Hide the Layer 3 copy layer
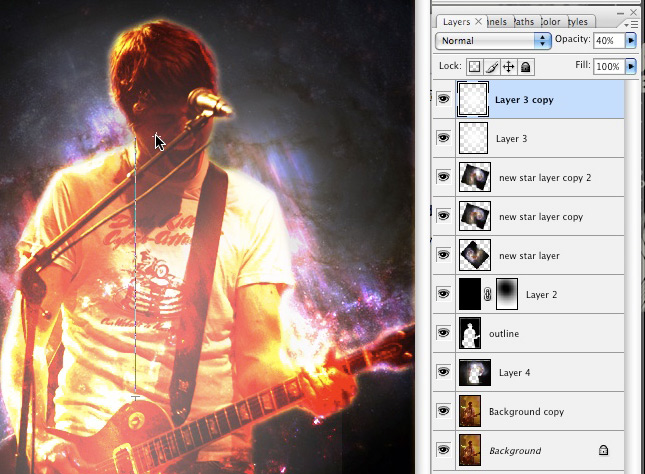The width and height of the screenshot is (645, 474). click(444, 99)
